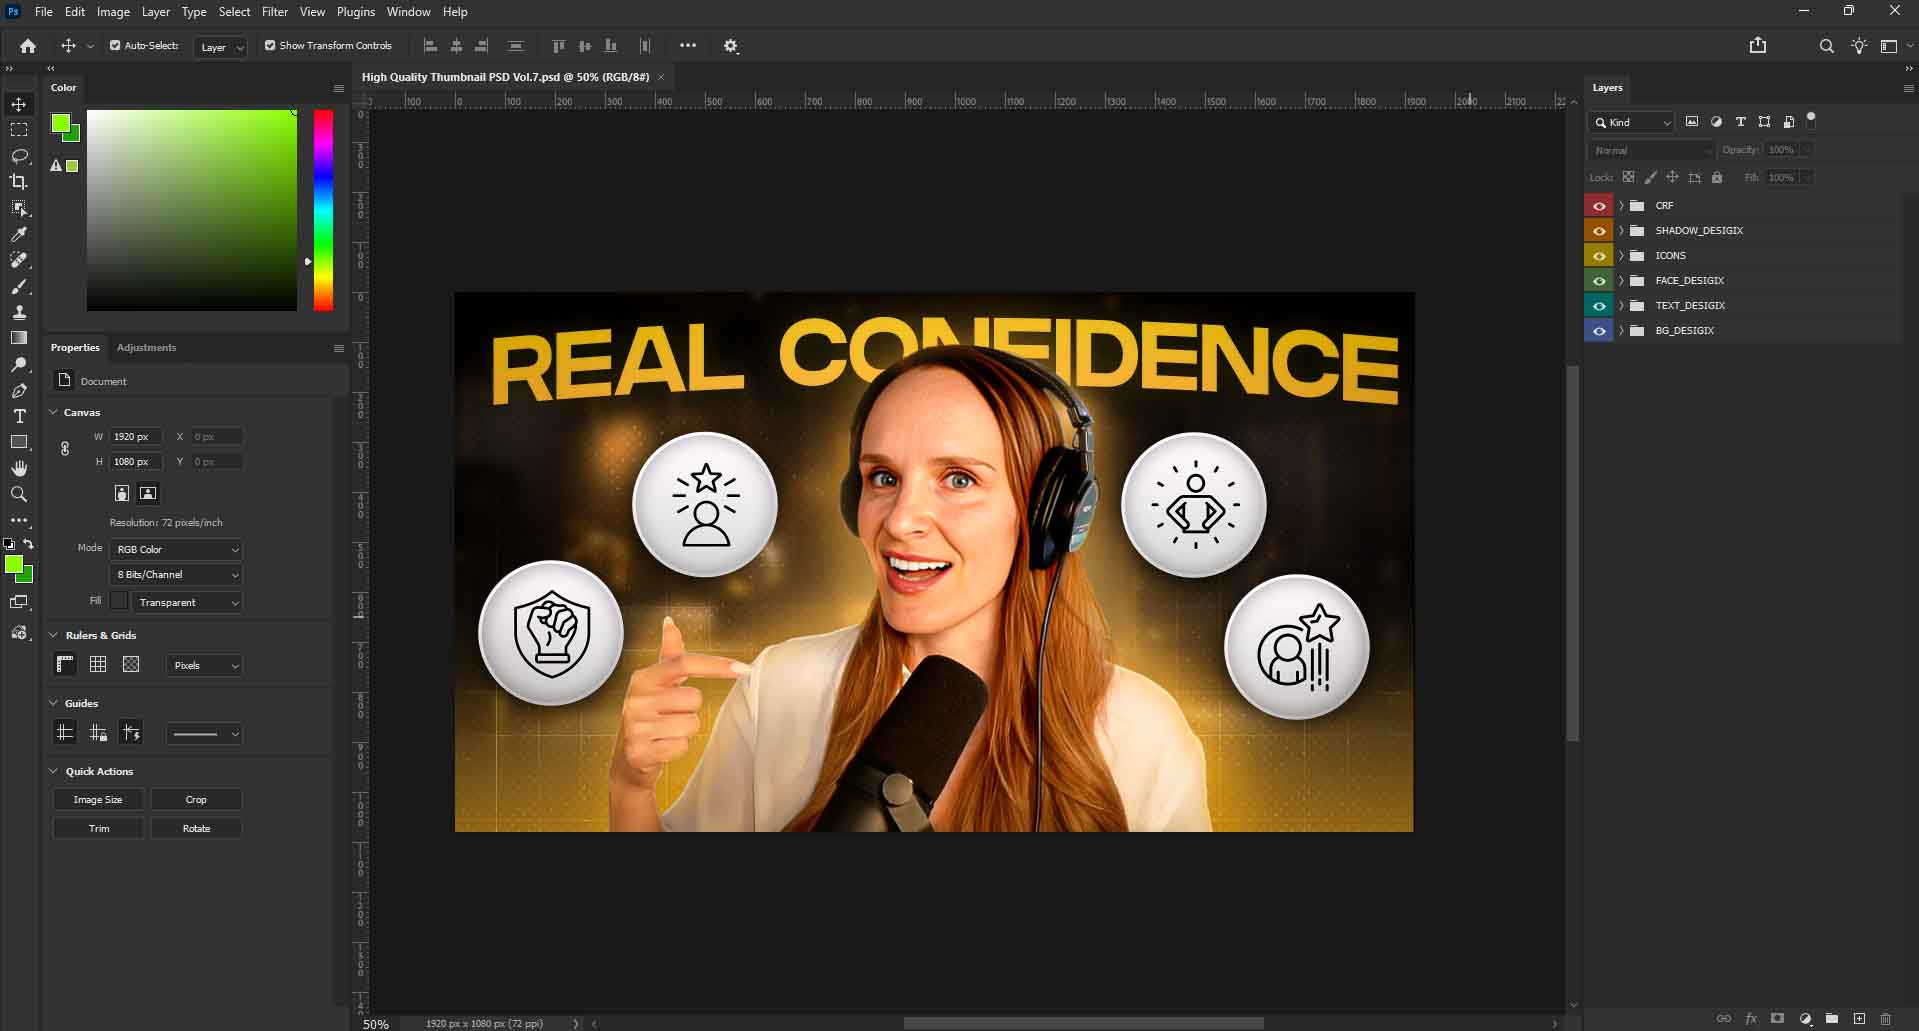
Task: Create a new layer from Layers panel
Action: pos(1859,1019)
